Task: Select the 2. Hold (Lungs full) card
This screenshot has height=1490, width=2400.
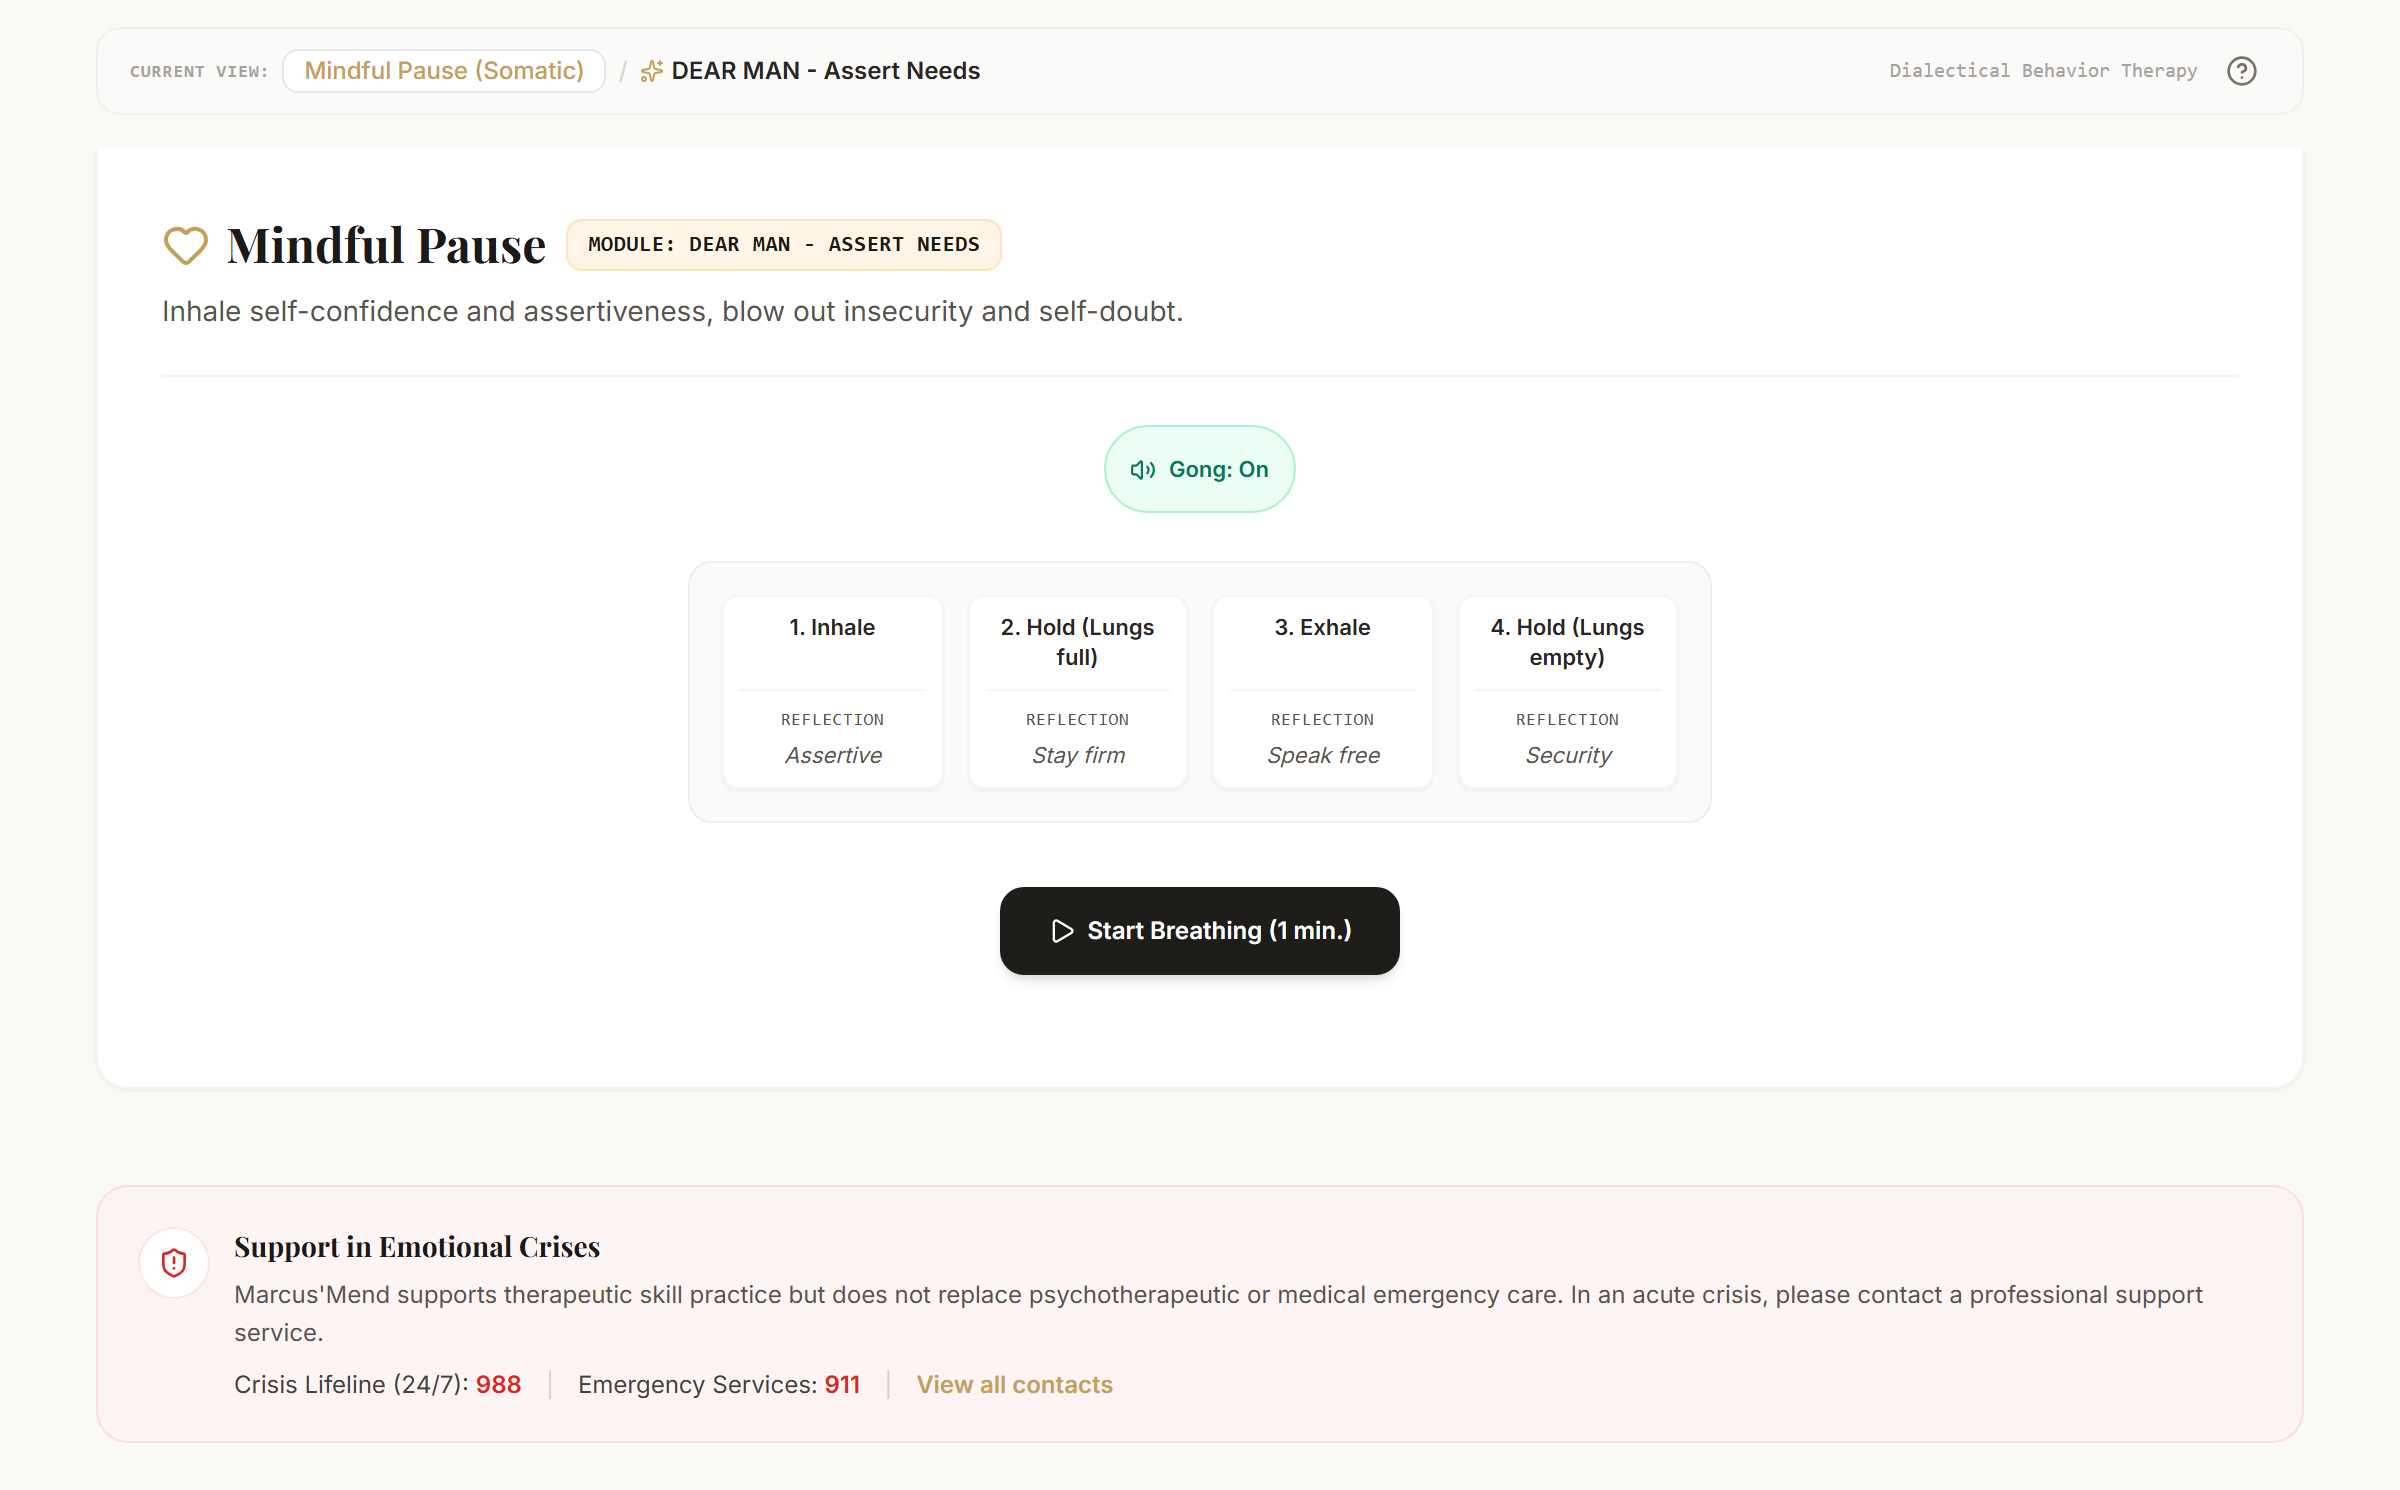Action: coord(1077,692)
